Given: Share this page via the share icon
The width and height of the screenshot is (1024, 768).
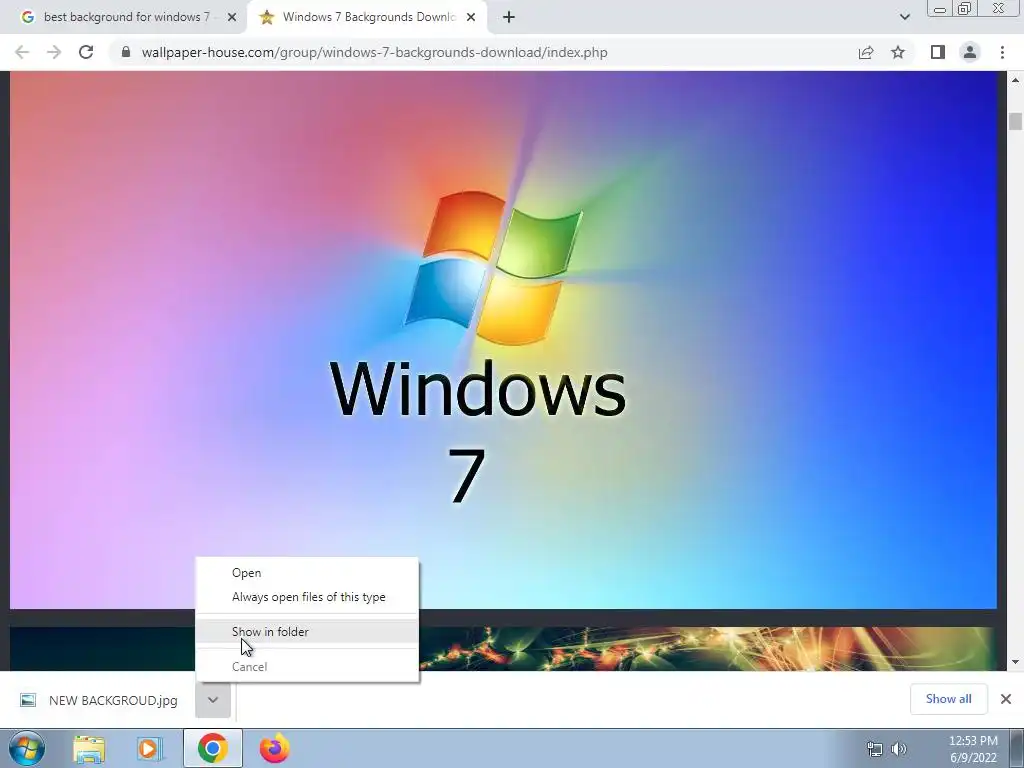Looking at the screenshot, I should point(866,52).
